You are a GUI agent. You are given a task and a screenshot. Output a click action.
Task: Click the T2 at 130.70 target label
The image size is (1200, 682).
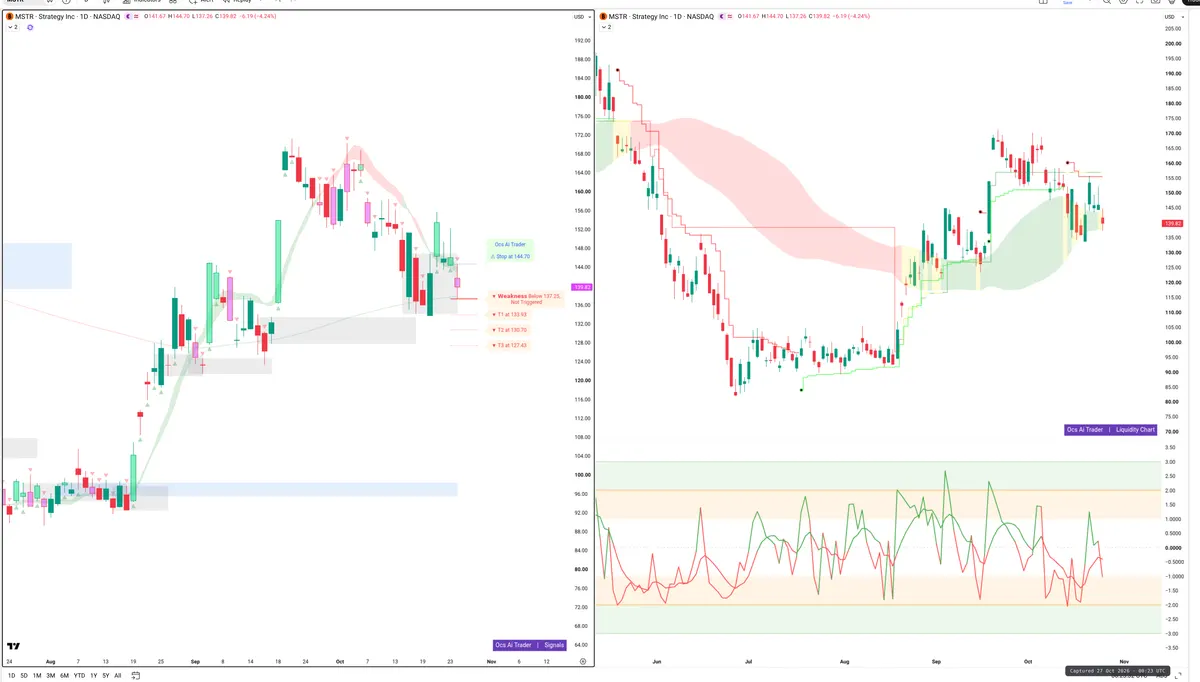(509, 329)
